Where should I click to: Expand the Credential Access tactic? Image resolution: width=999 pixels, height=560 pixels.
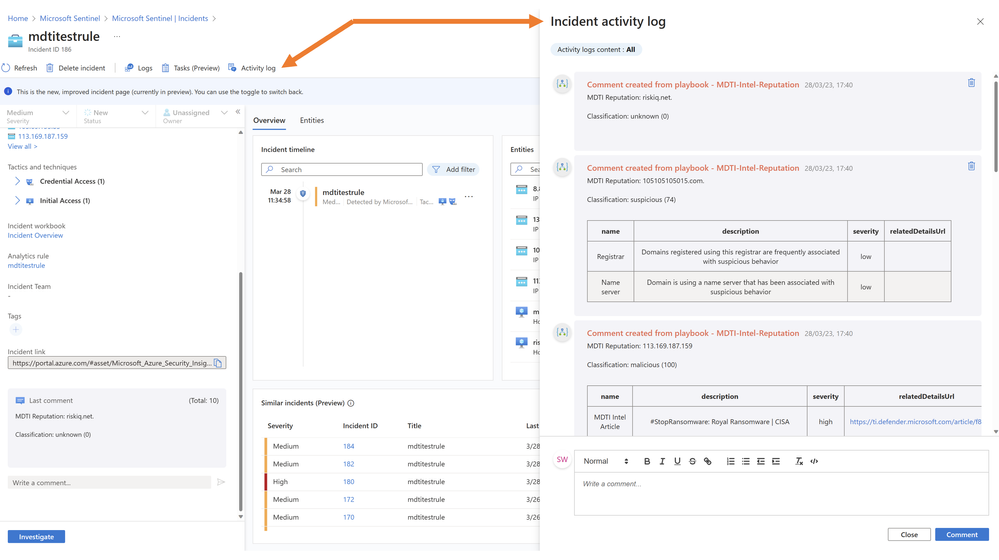[17, 182]
